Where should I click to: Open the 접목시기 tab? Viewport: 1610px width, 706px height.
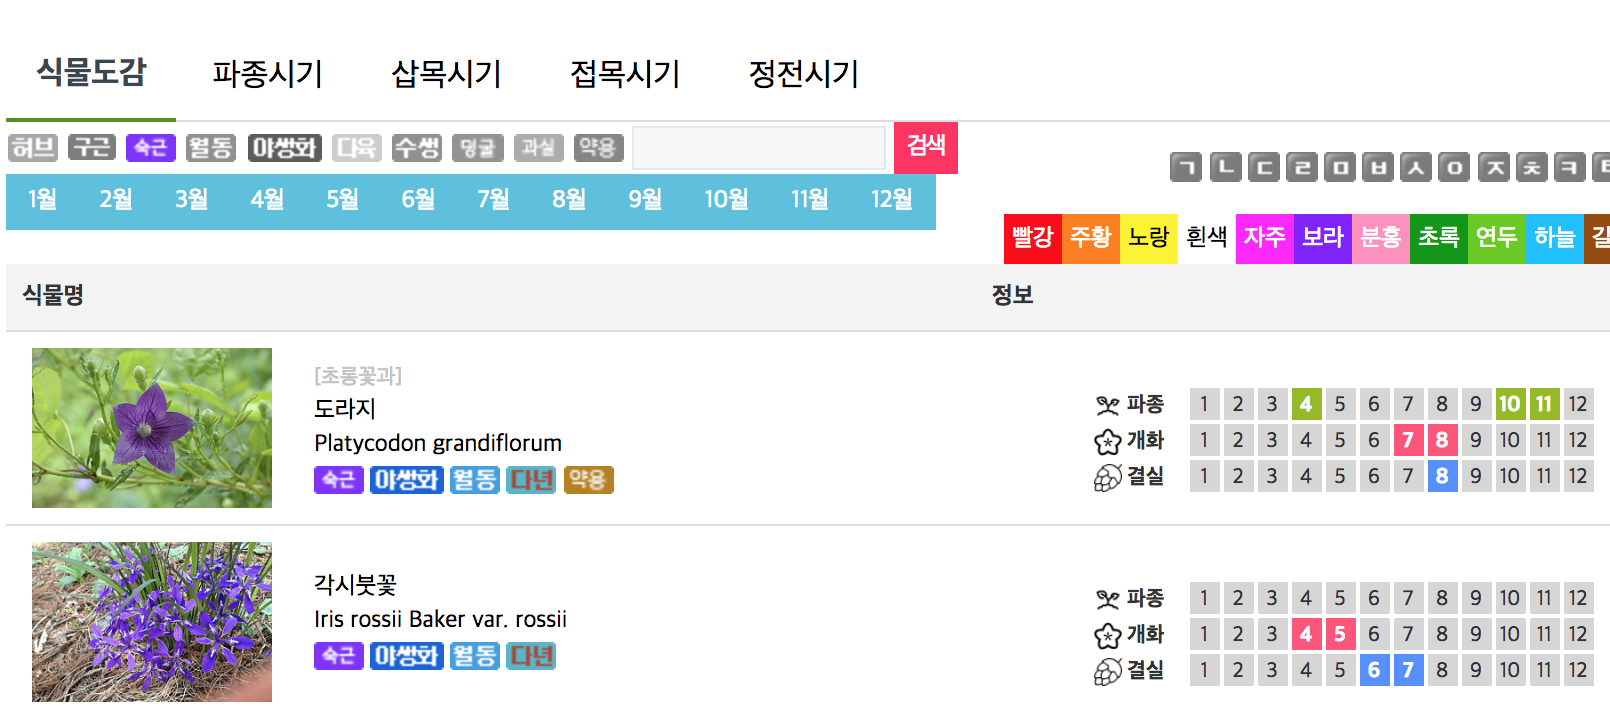click(625, 74)
